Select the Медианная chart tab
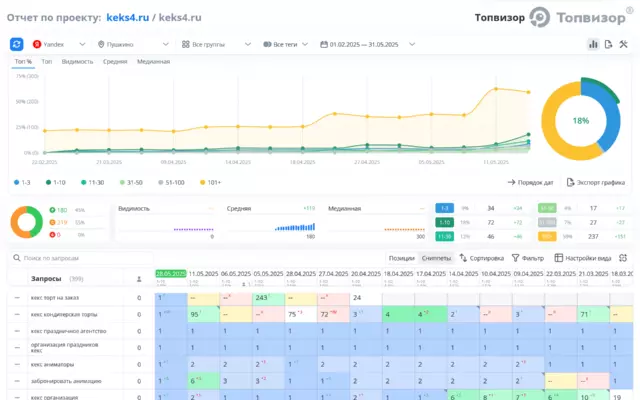Screen dimensions: 640x400 pos(153,62)
